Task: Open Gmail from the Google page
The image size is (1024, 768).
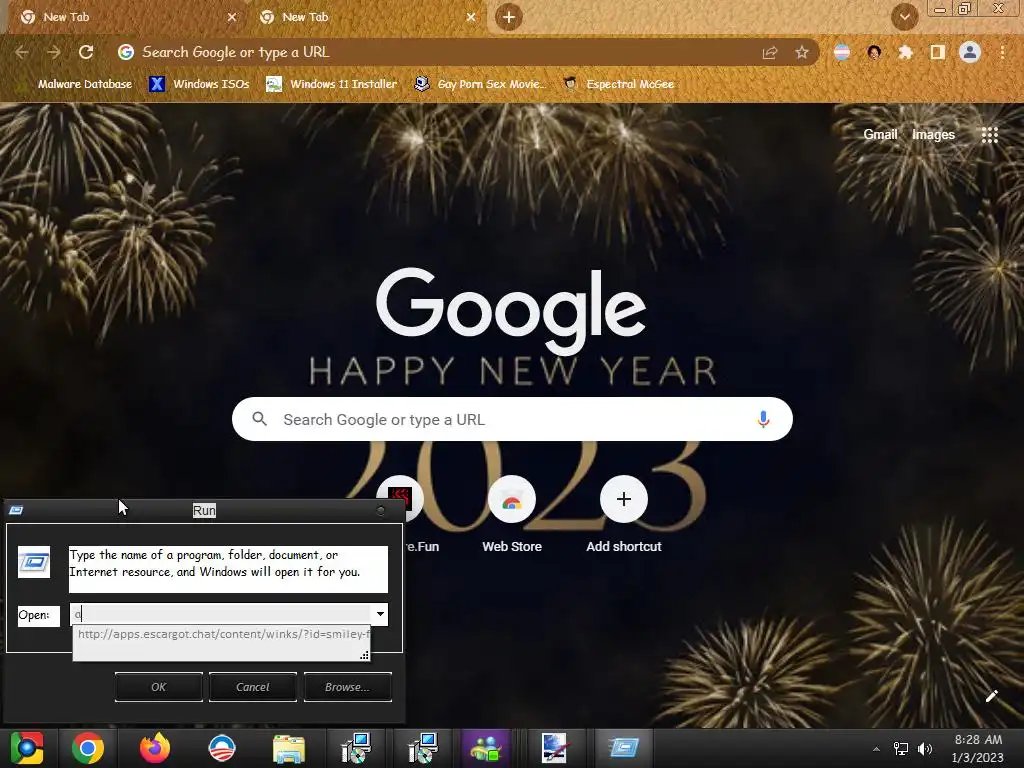Action: point(880,135)
